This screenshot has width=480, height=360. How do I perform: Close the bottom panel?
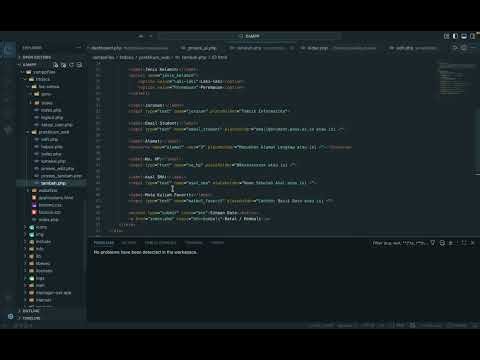coord(472,243)
